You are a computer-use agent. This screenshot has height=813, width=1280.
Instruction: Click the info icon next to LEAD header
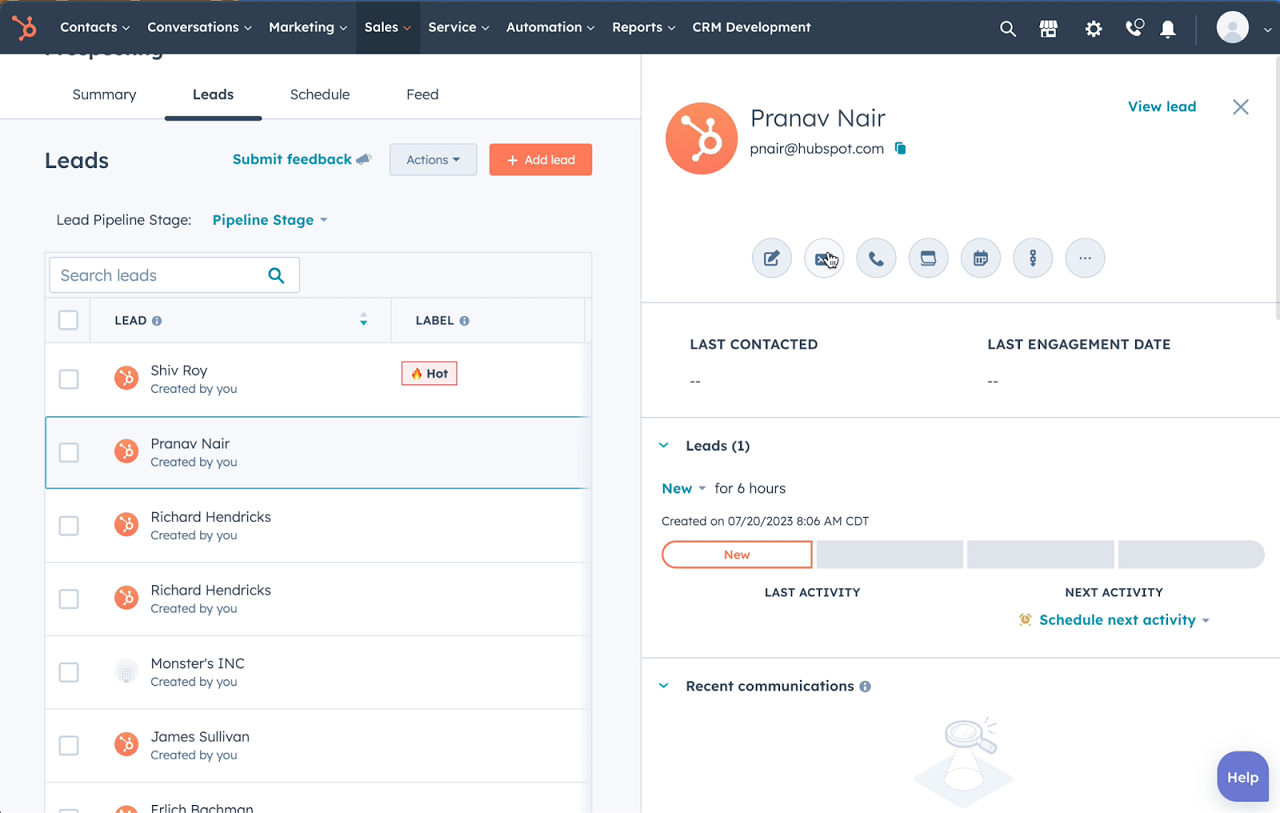[x=157, y=321]
